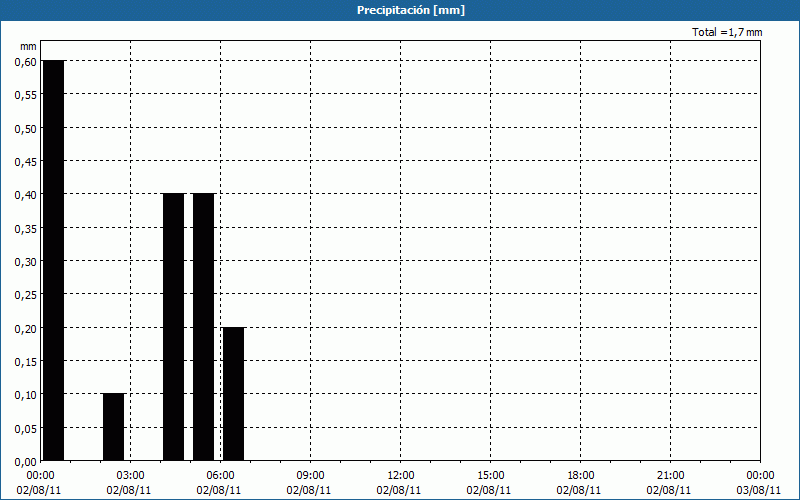Click the 0,45 y-axis value
Viewport: 800px width, 500px height.
26,162
